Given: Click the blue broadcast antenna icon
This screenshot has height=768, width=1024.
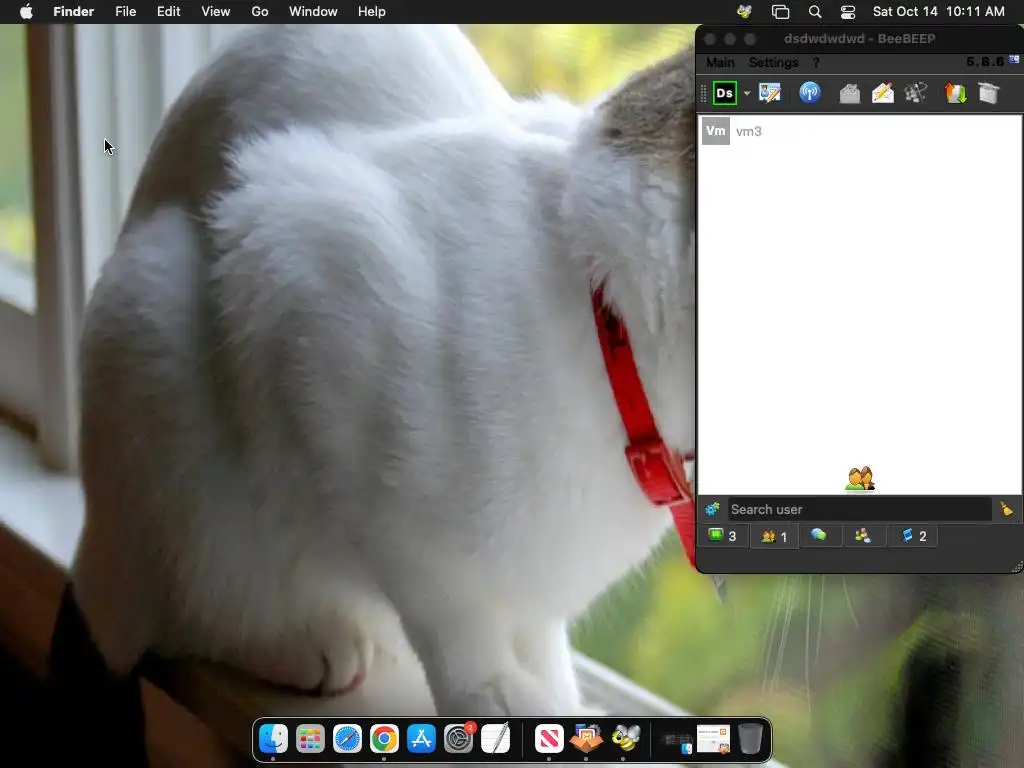Looking at the screenshot, I should click(810, 93).
